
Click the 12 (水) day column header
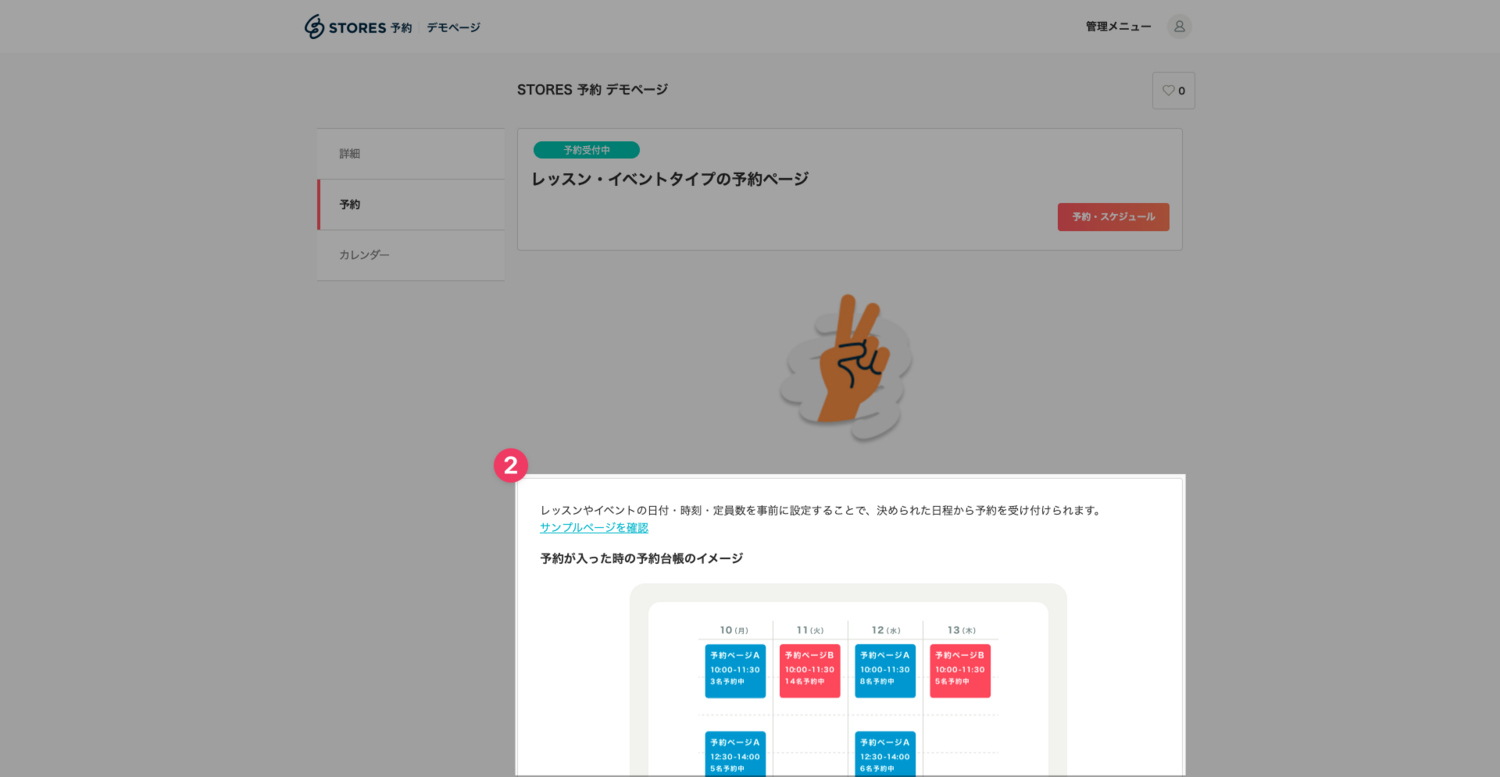point(885,630)
